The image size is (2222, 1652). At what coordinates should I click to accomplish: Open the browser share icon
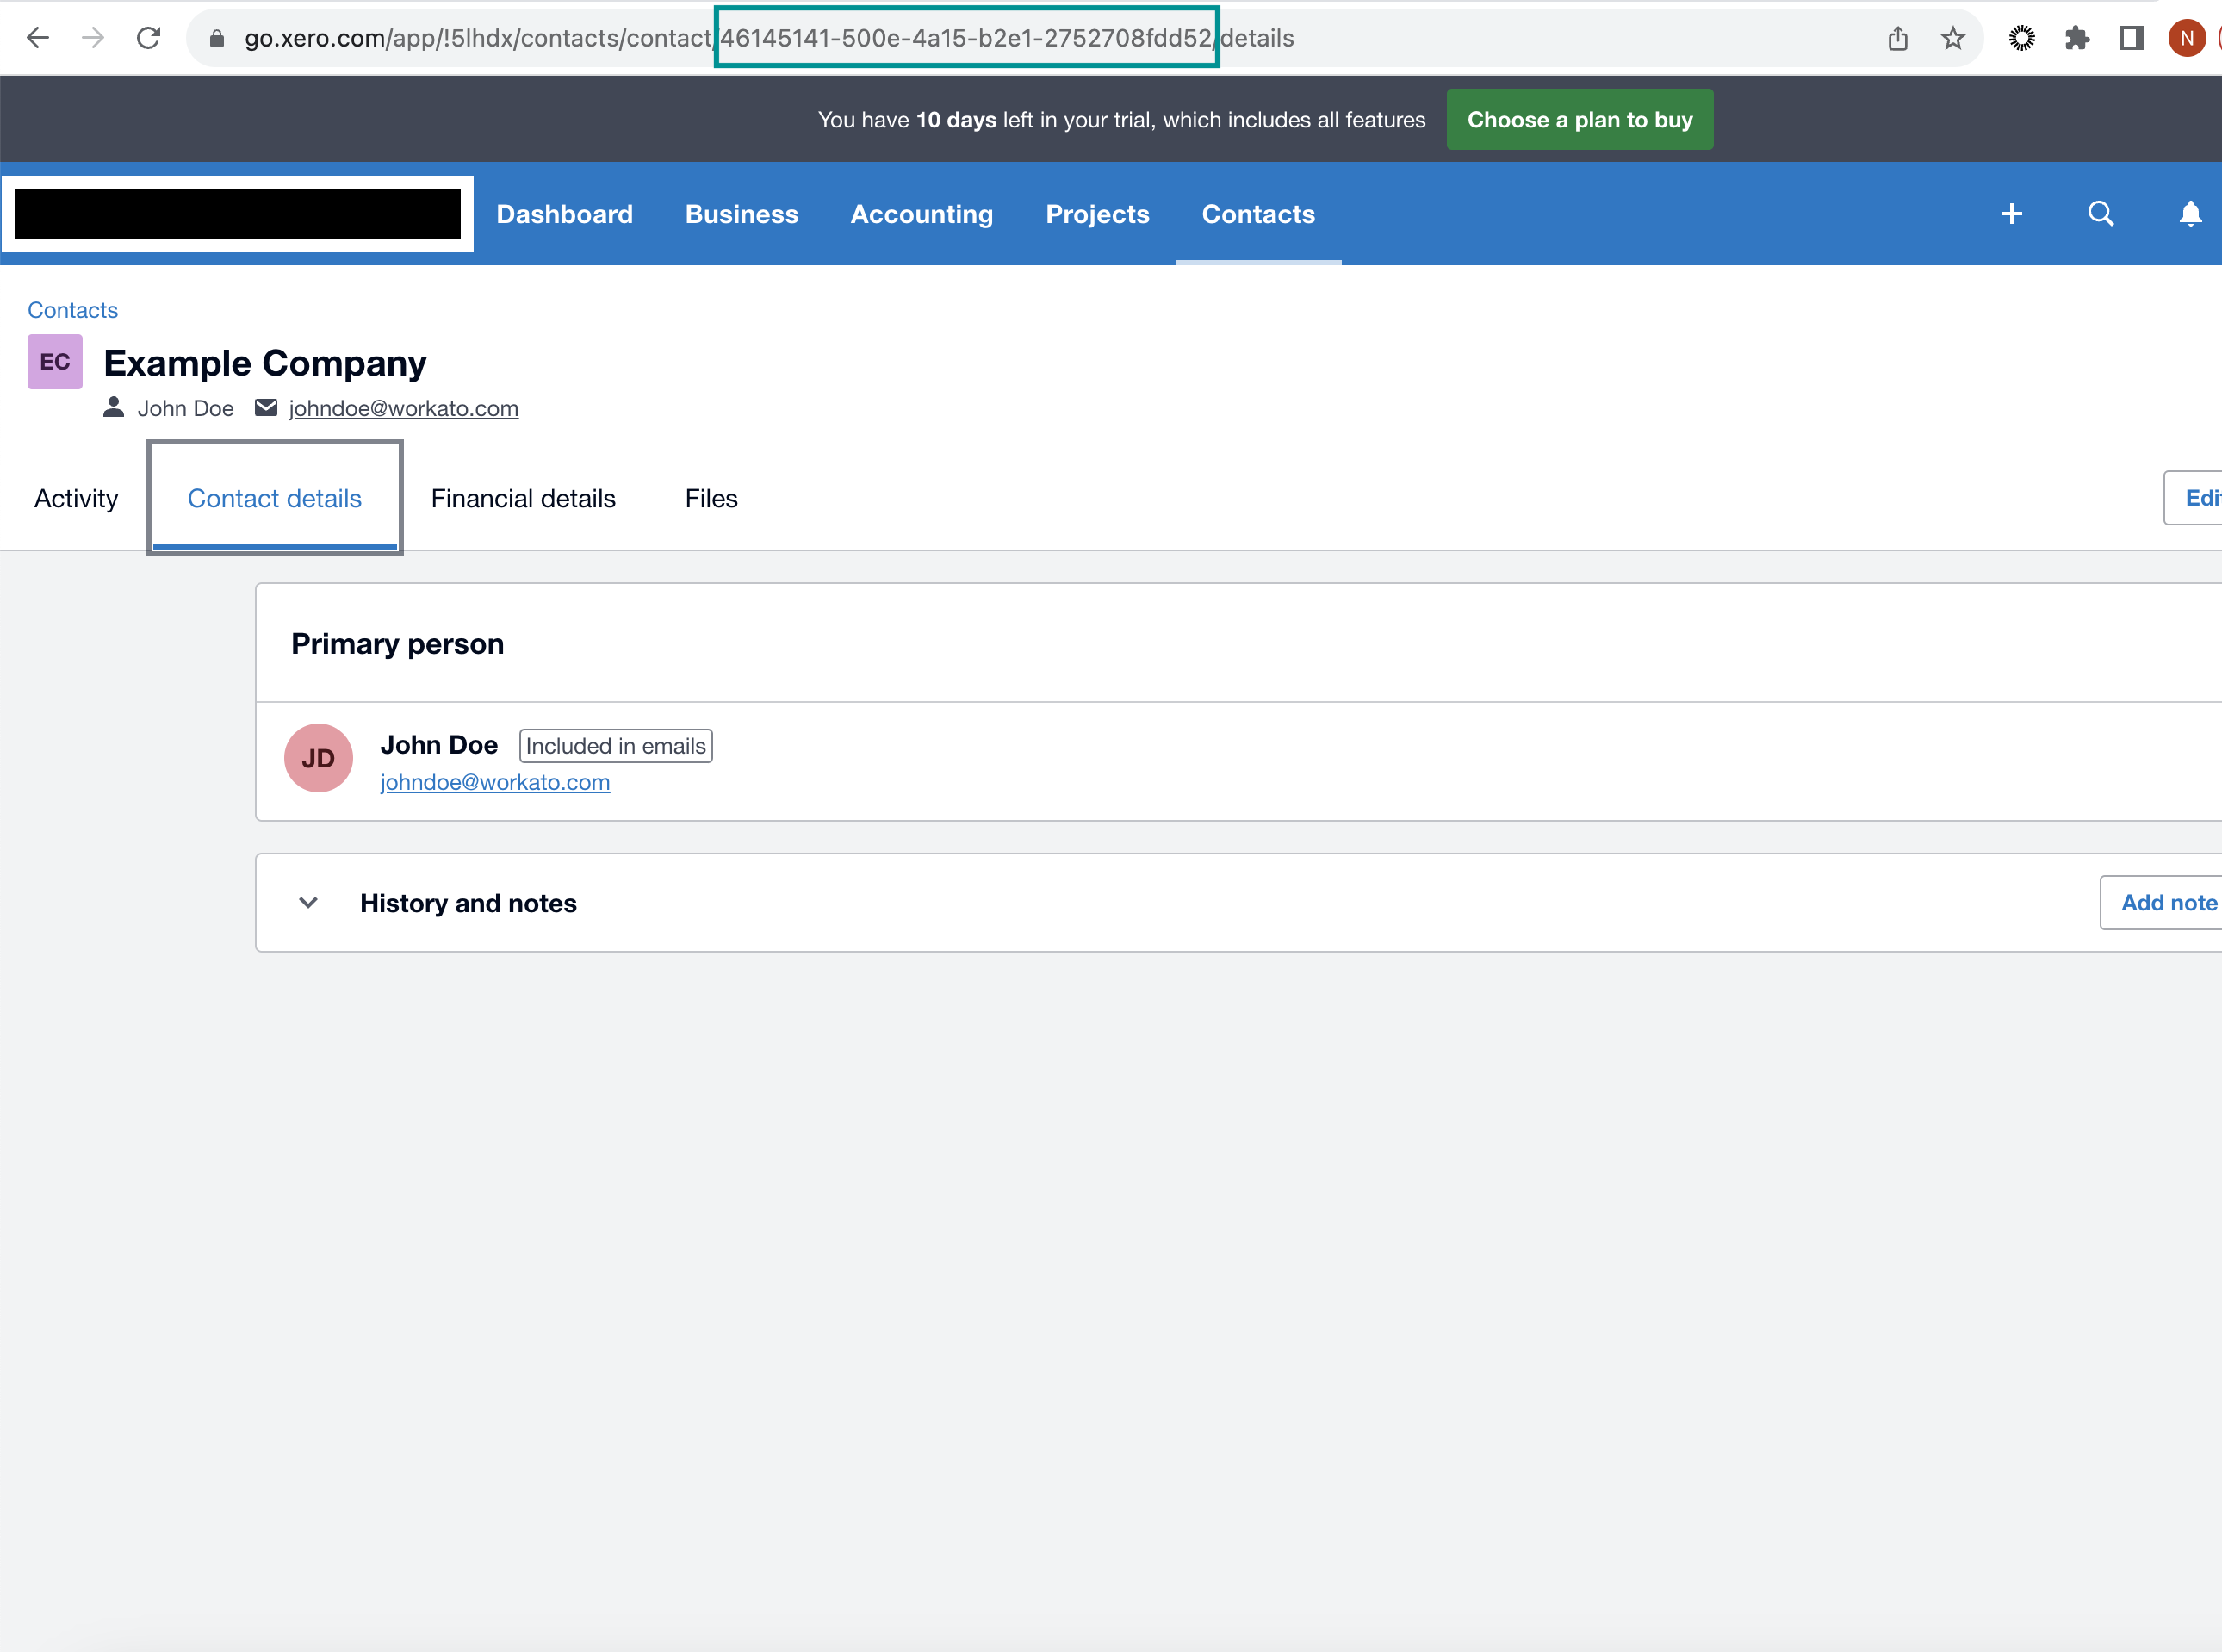pyautogui.click(x=1897, y=38)
